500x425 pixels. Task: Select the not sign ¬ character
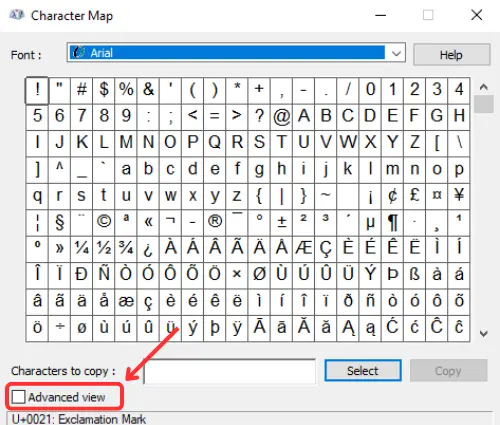(170, 222)
